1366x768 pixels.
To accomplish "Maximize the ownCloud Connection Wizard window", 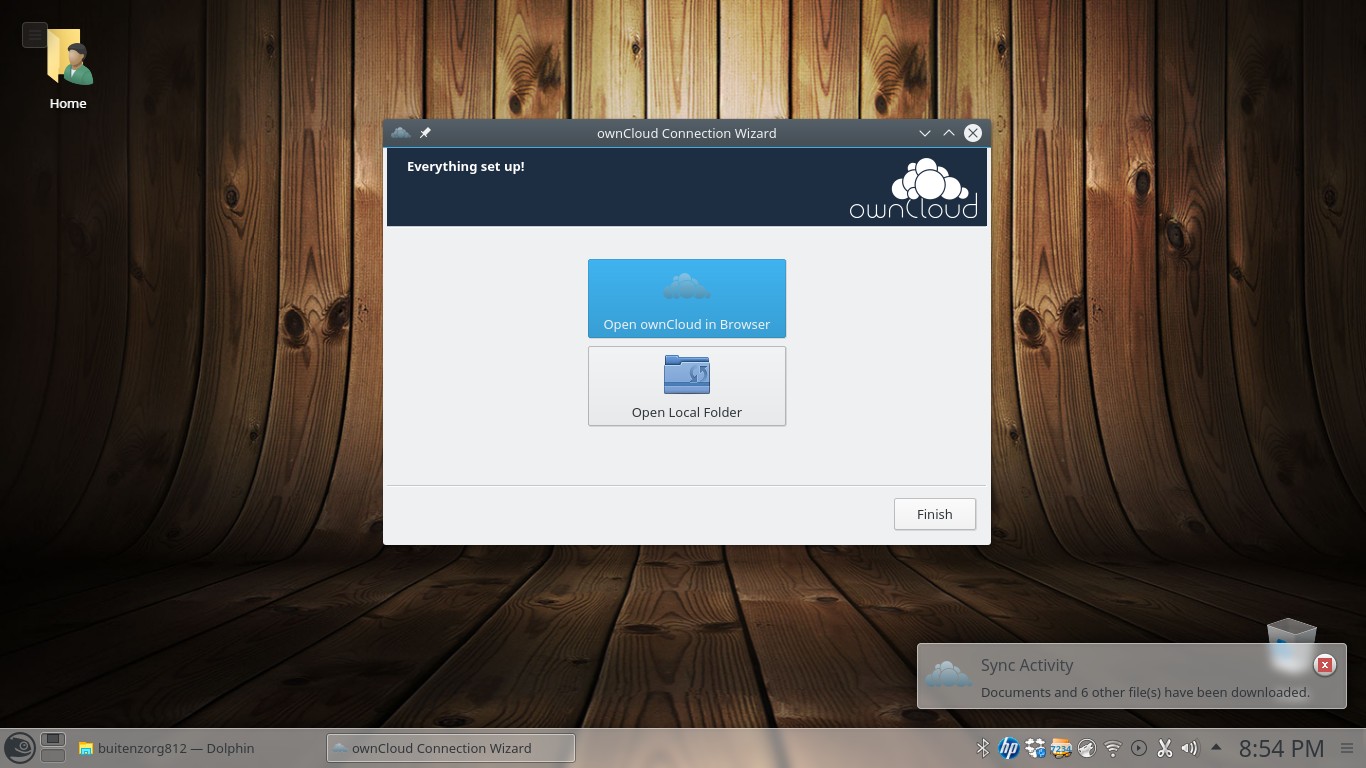I will click(x=949, y=133).
